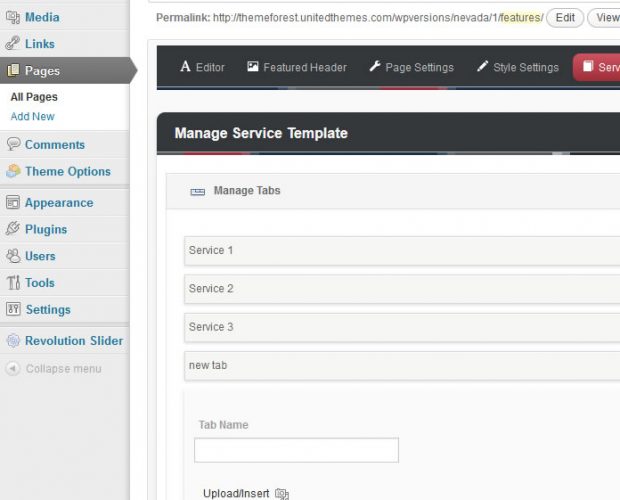This screenshot has height=500, width=620.
Task: Click the Edit permalink button
Action: coord(565,18)
